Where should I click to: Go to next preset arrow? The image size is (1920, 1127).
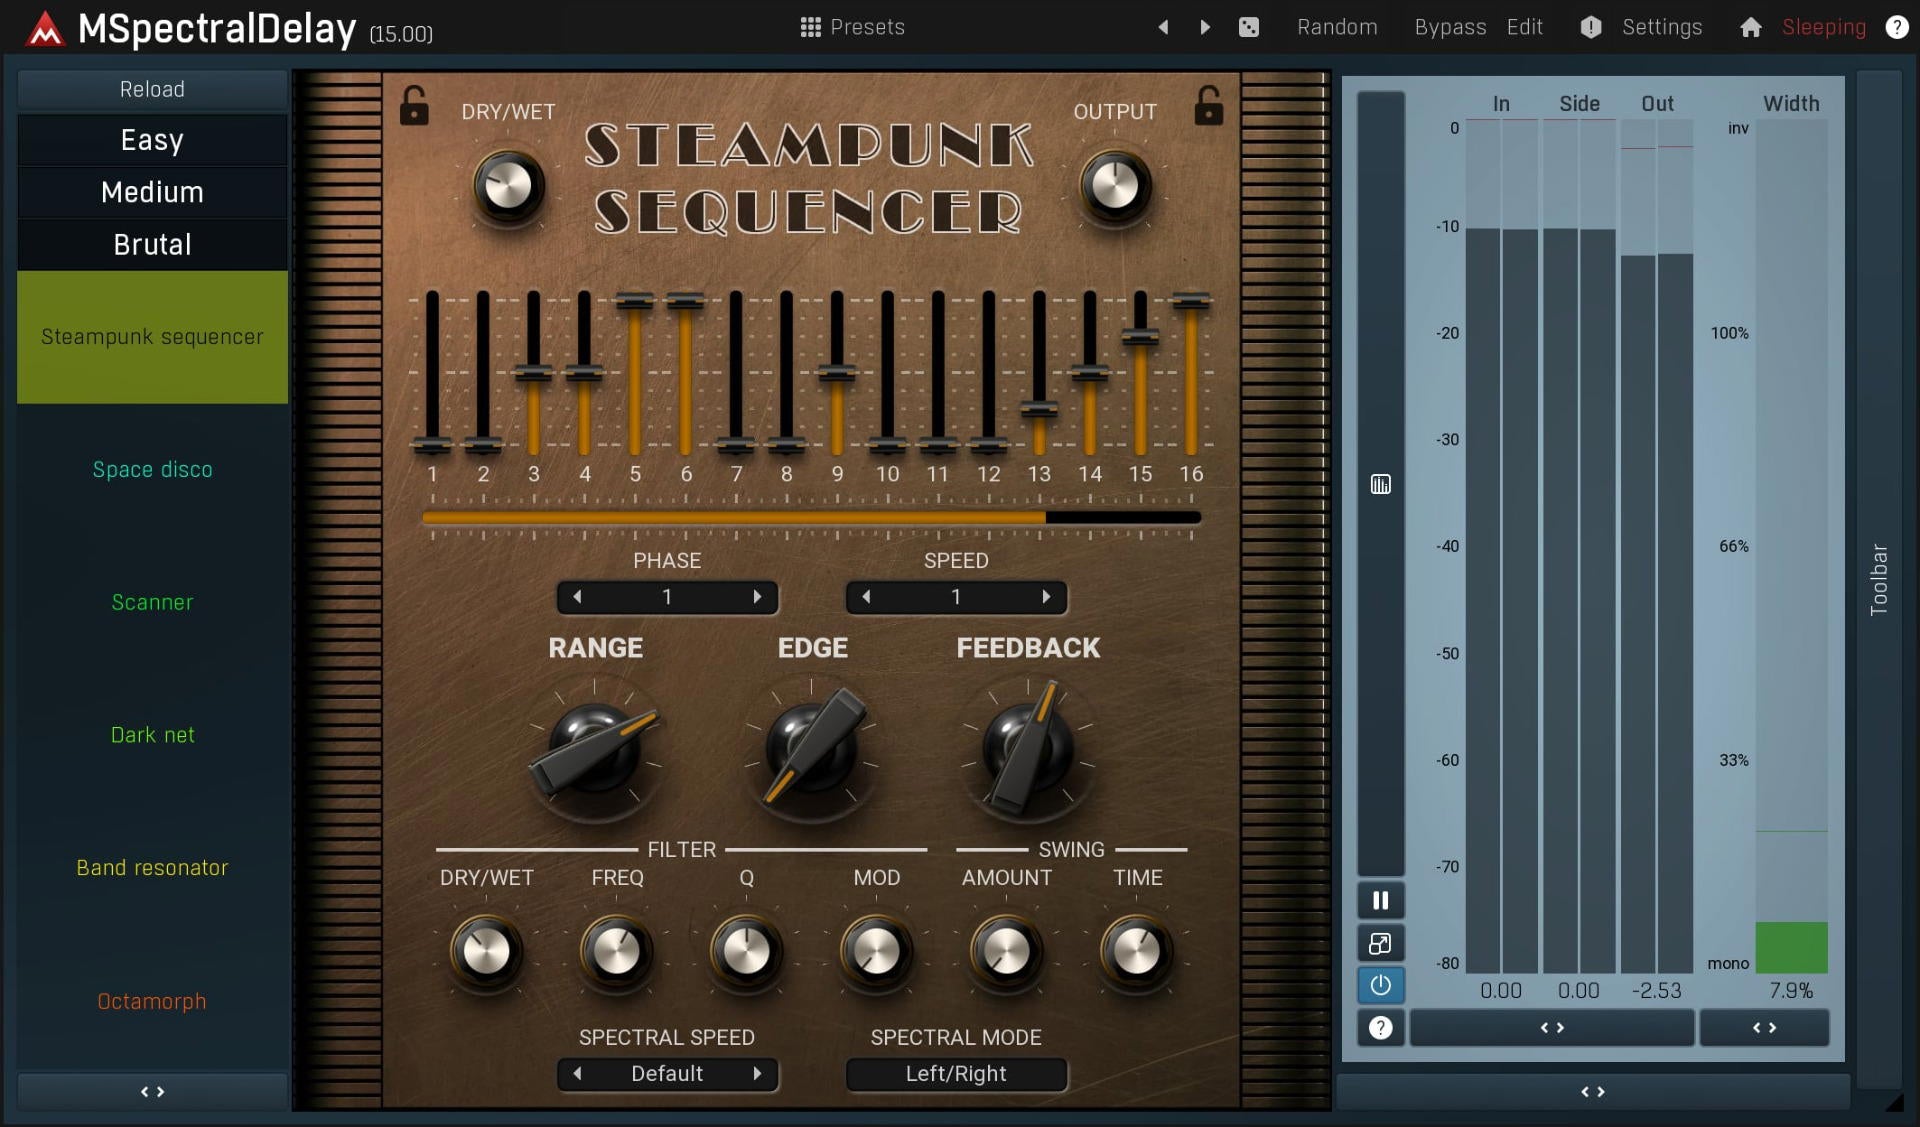point(1205,27)
